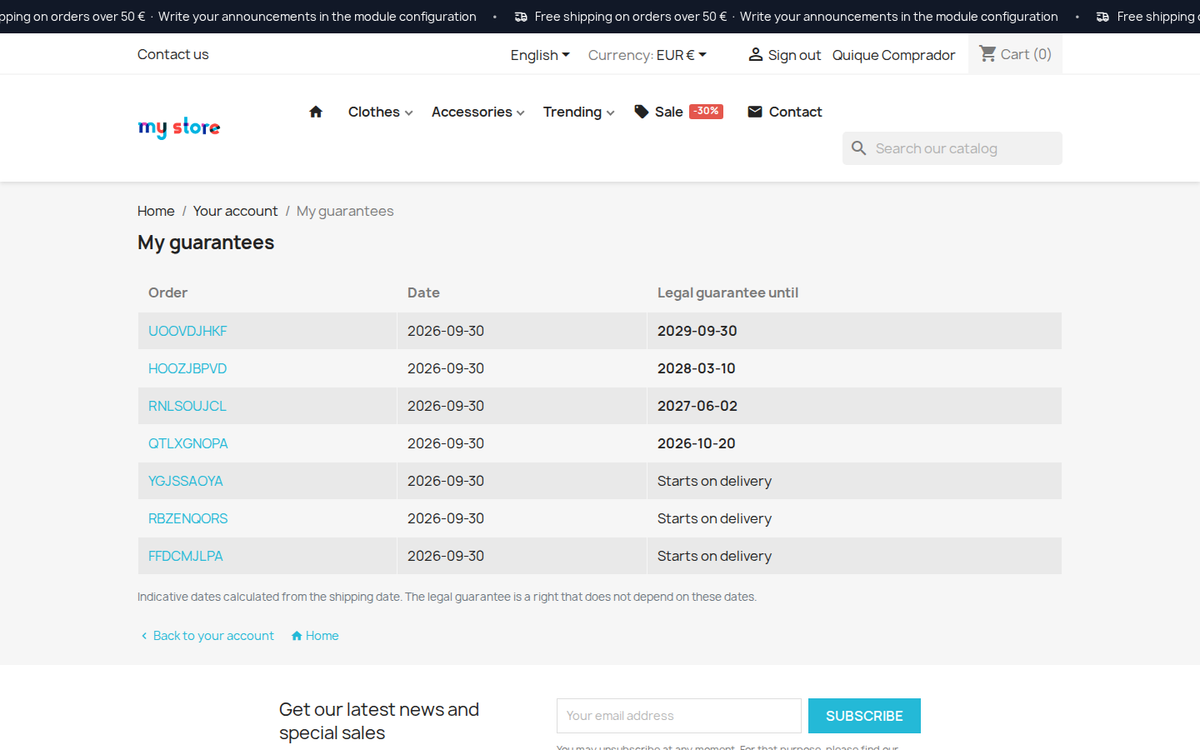The image size is (1200, 750).
Task: Click Back to your account link
Action: [207, 636]
